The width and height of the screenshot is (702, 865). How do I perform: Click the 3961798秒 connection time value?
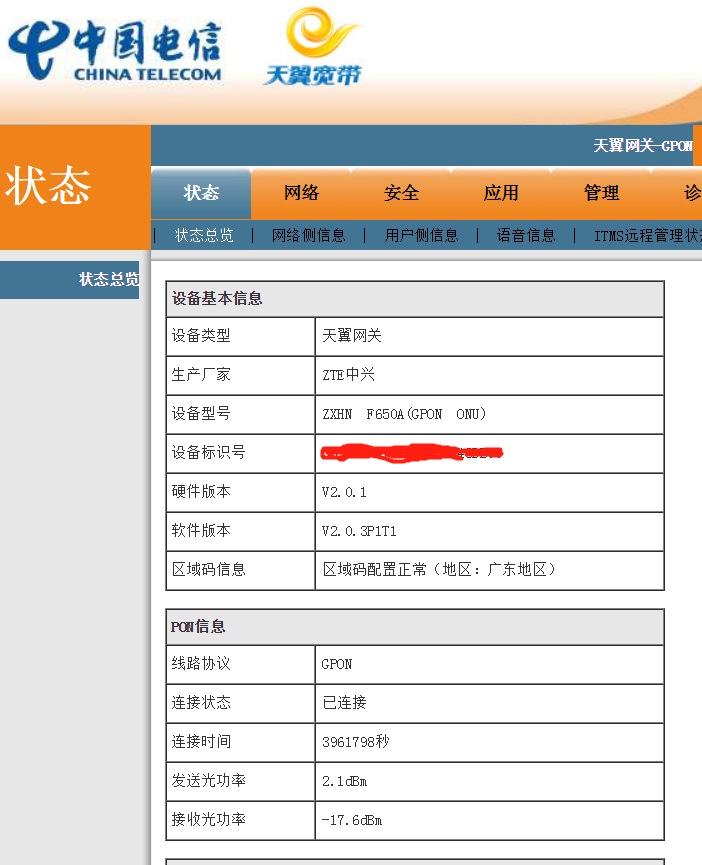pos(356,742)
